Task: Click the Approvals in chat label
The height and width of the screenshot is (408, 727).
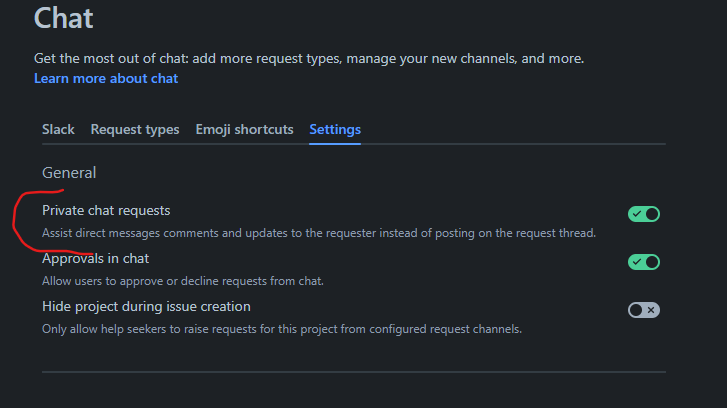Action: pos(95,259)
